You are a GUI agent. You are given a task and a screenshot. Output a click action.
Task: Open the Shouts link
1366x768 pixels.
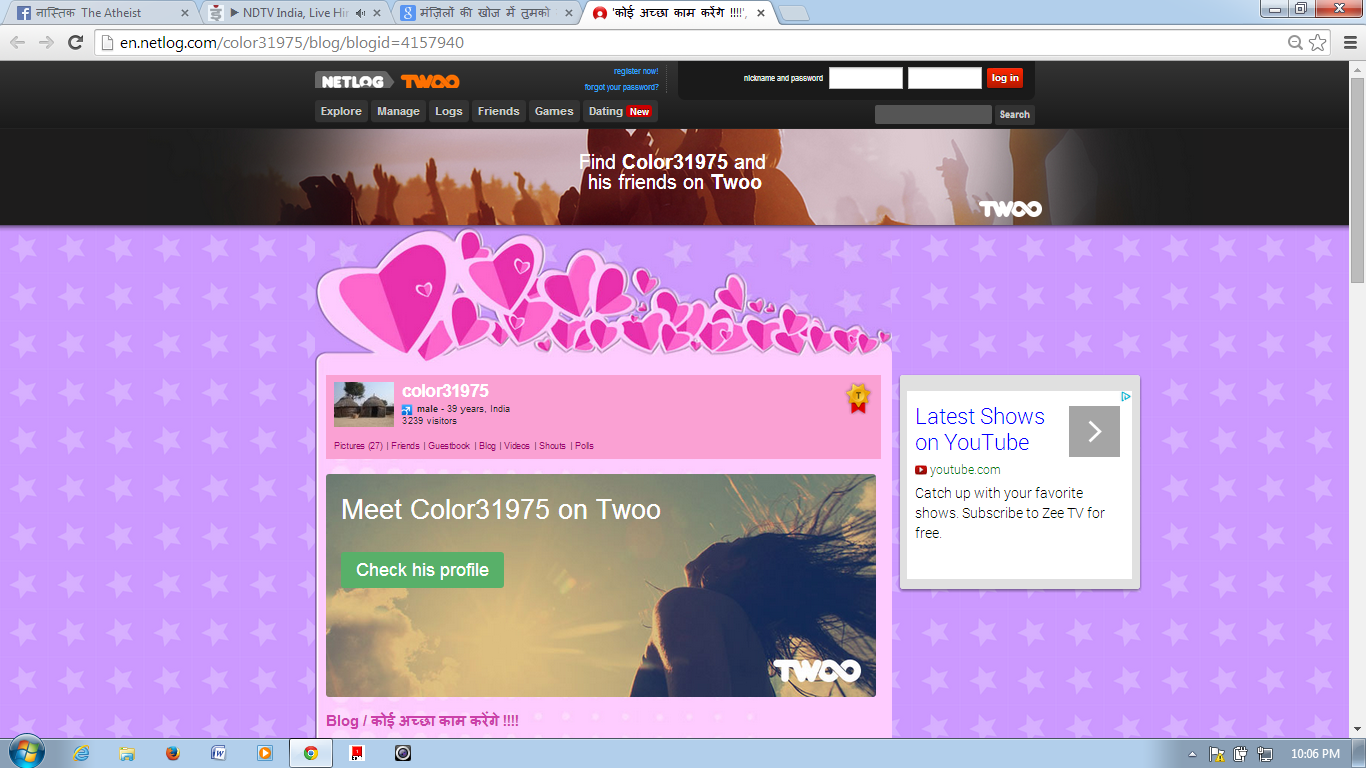tap(552, 446)
